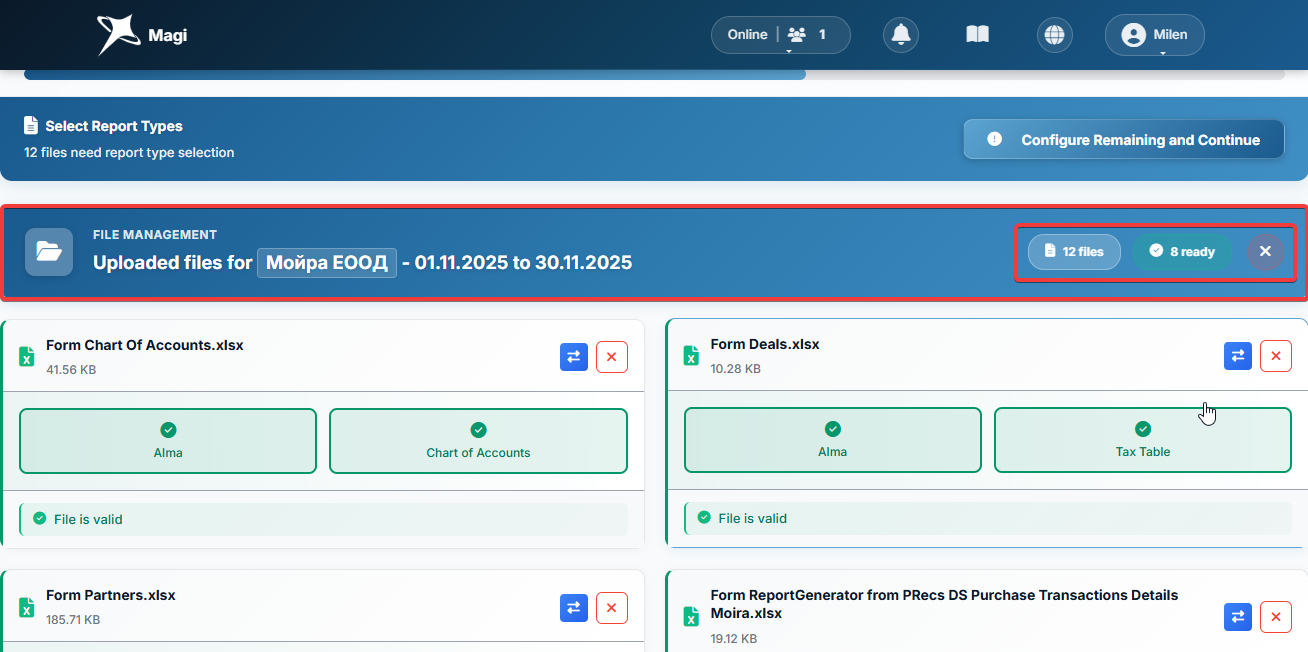Screen dimensions: 1308x652
Task: Remove Form Deals.xlsx
Action: pos(1276,356)
